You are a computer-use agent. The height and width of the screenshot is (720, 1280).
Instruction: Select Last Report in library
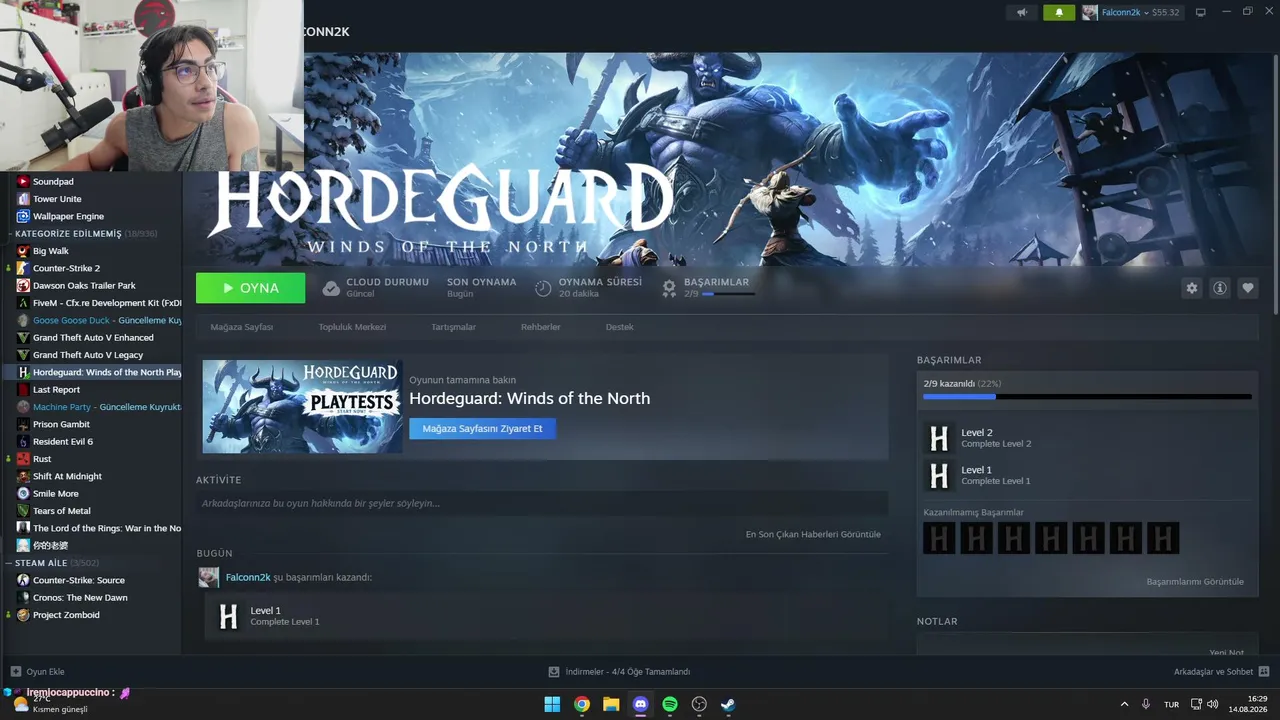(56, 390)
